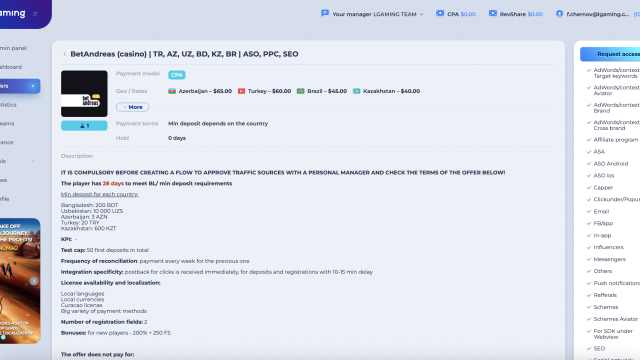Click the Azerbaijan – $65.00 rate
This screenshot has height=360, width=640.
tap(205, 91)
